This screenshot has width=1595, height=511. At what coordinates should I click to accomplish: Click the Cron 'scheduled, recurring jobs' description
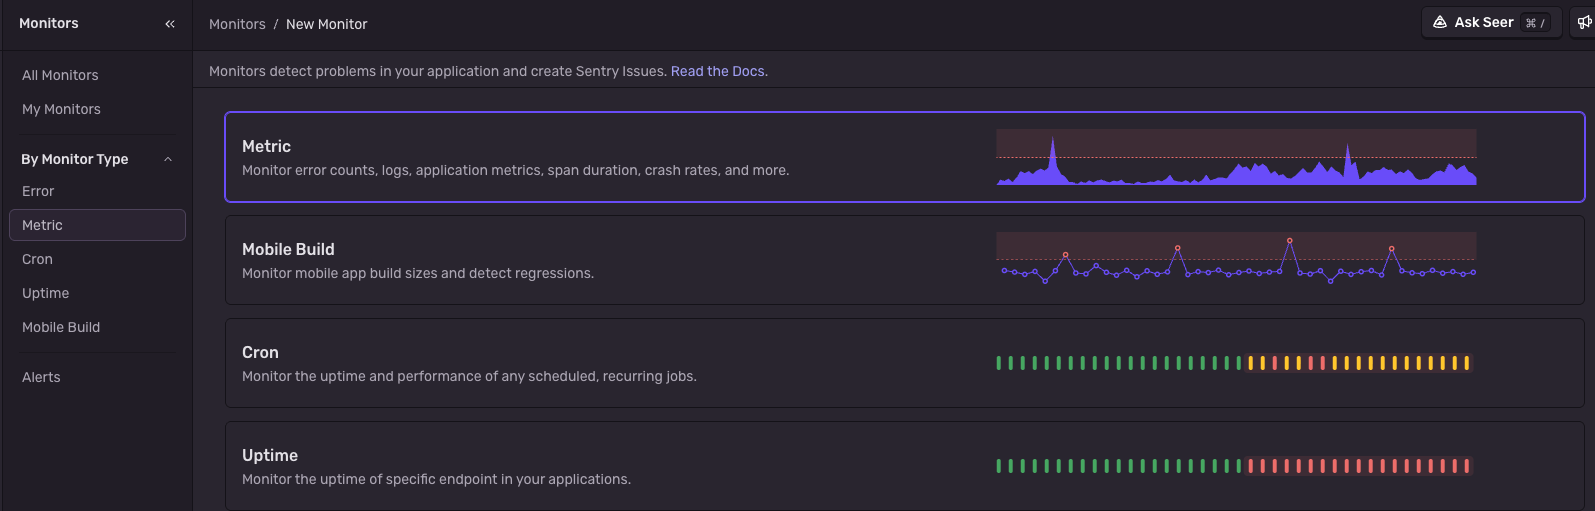click(x=469, y=376)
